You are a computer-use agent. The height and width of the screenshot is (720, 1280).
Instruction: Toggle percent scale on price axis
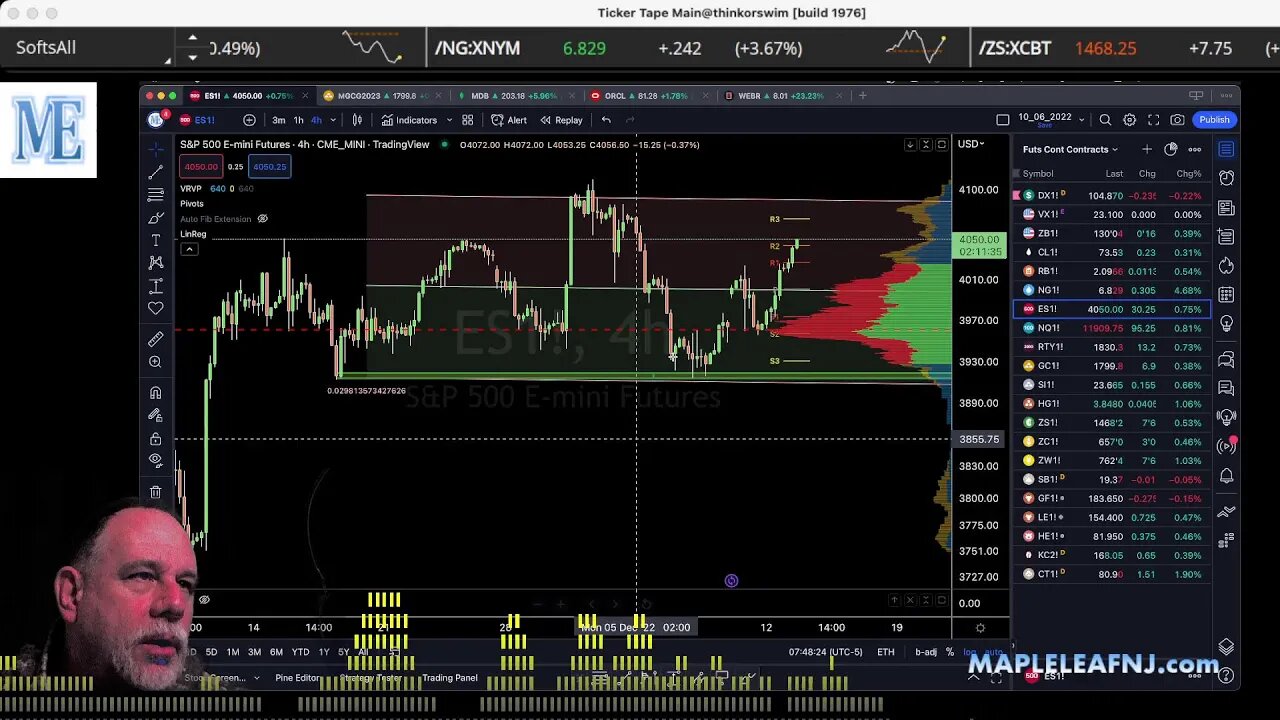point(949,652)
